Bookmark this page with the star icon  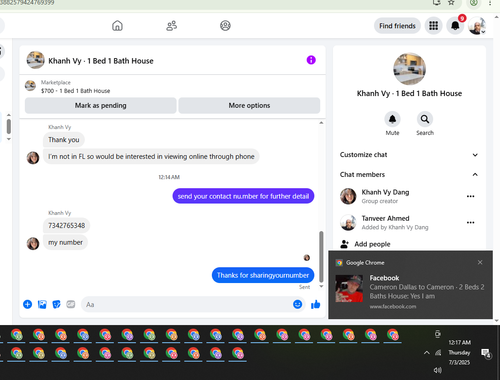pyautogui.click(x=451, y=3)
